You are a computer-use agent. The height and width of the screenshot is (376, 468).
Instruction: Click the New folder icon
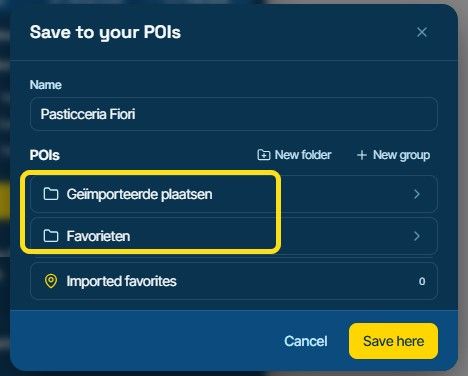pos(263,155)
